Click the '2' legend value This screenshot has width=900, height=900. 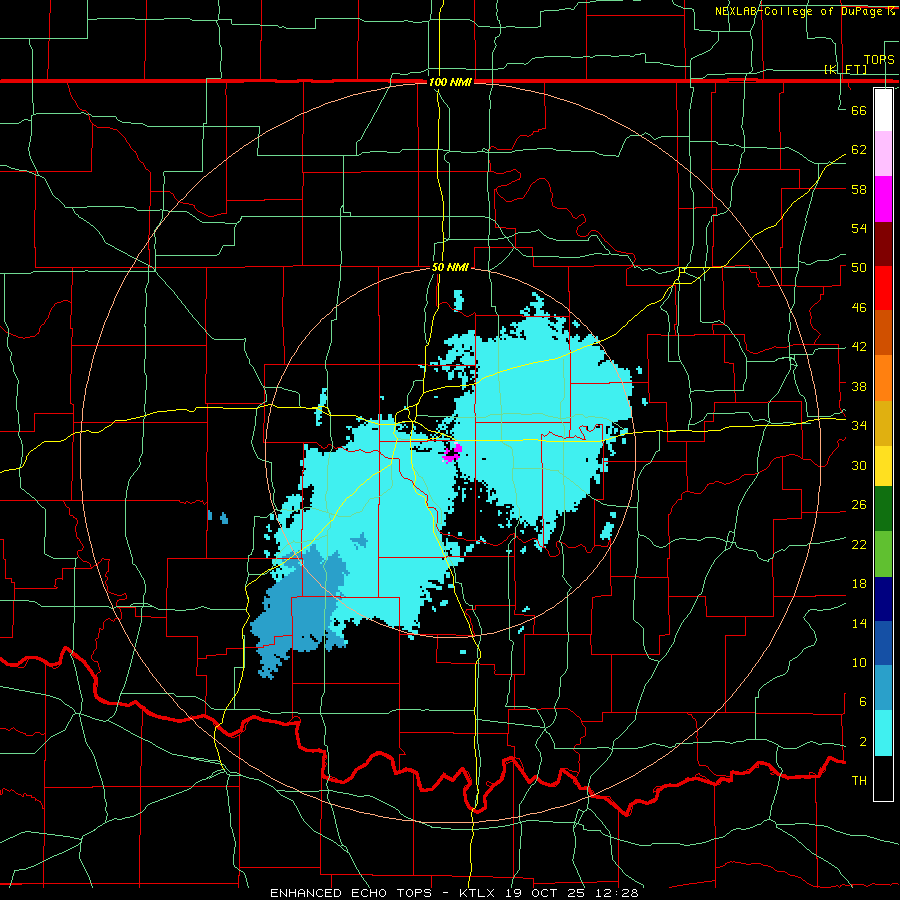(862, 742)
